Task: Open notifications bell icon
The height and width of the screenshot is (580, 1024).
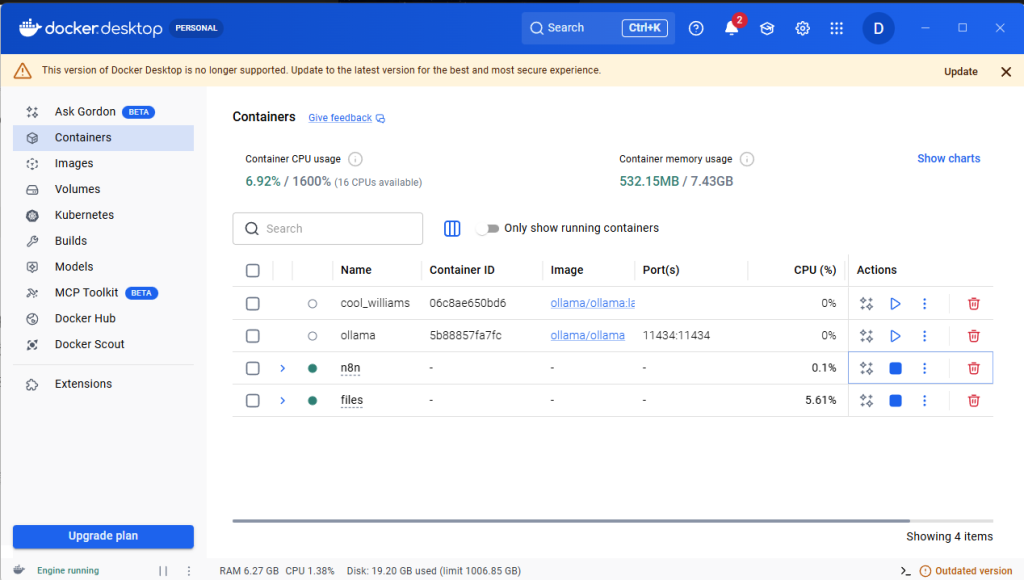Action: coord(731,28)
